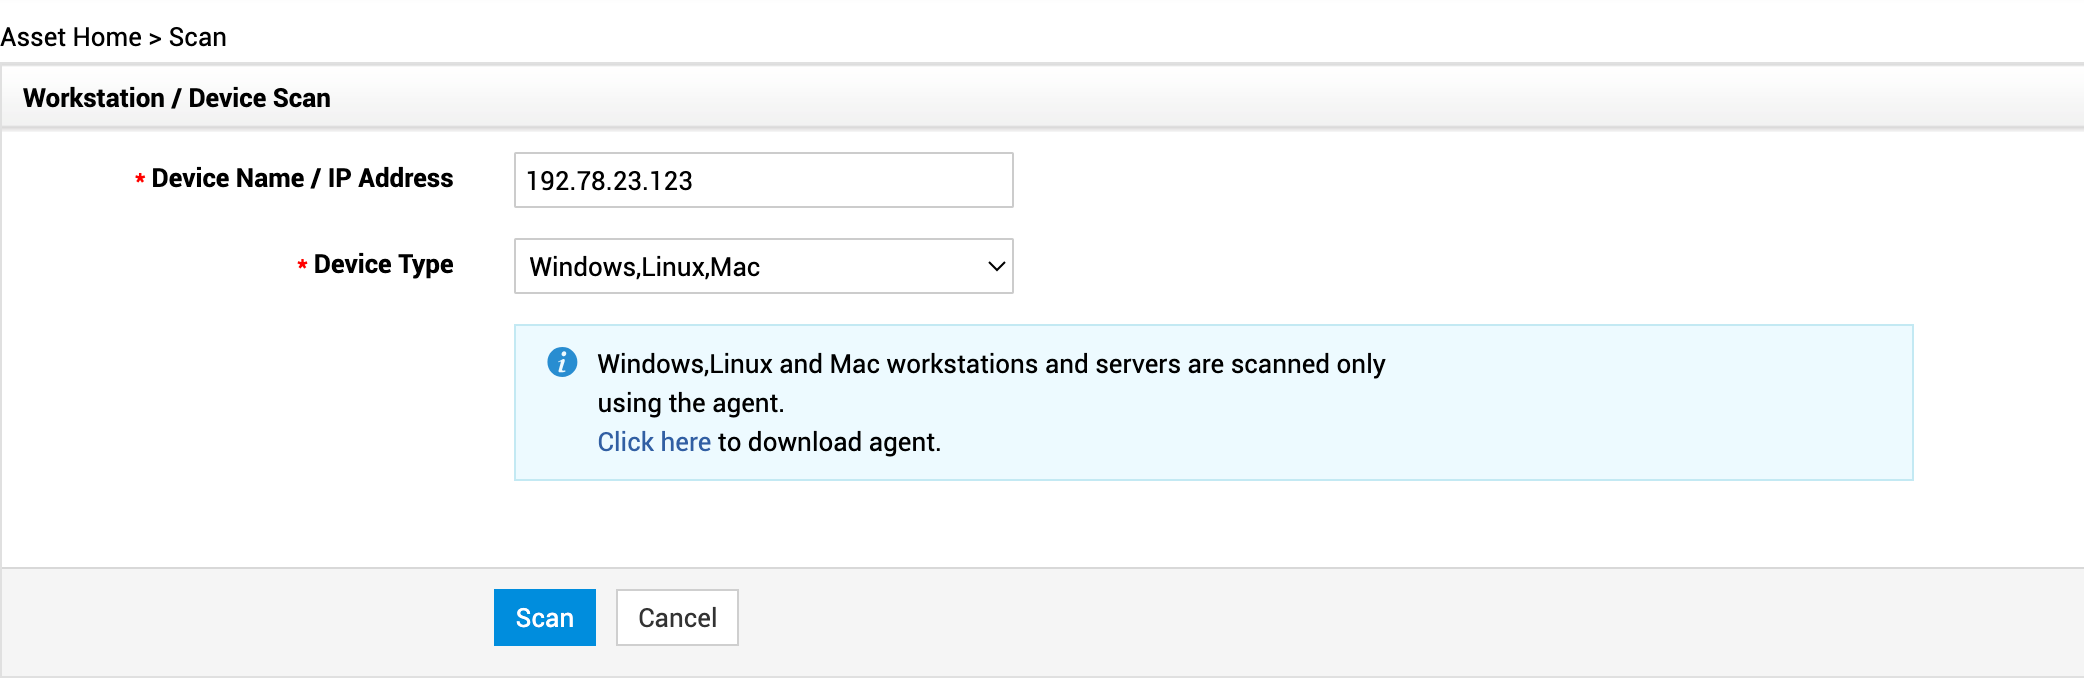This screenshot has height=680, width=2084.
Task: Click the "192.78.23.123" text in the field
Action: click(x=609, y=181)
